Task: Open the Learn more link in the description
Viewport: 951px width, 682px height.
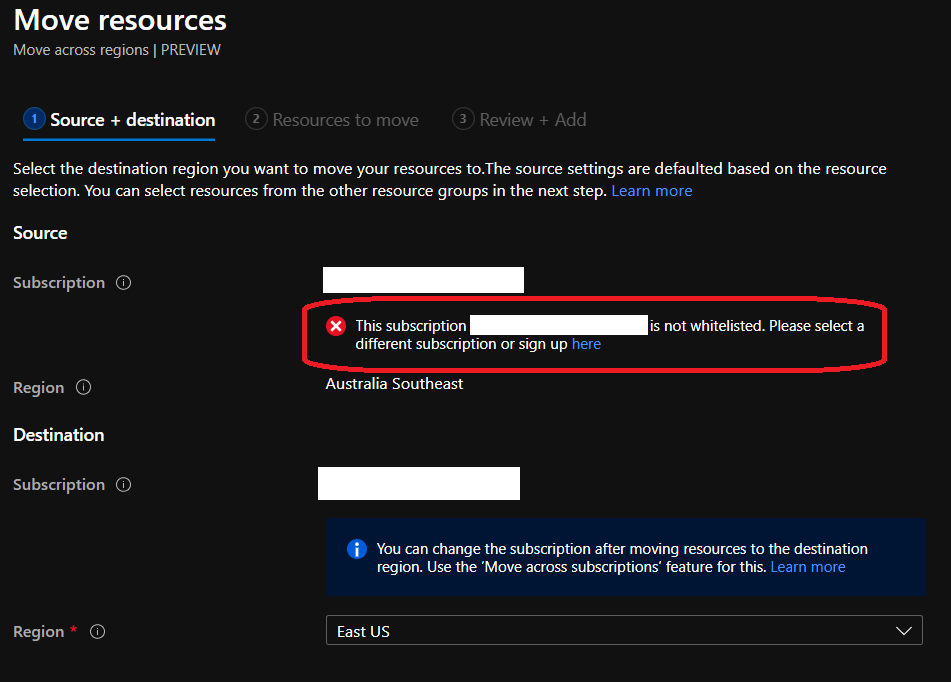Action: coord(651,190)
